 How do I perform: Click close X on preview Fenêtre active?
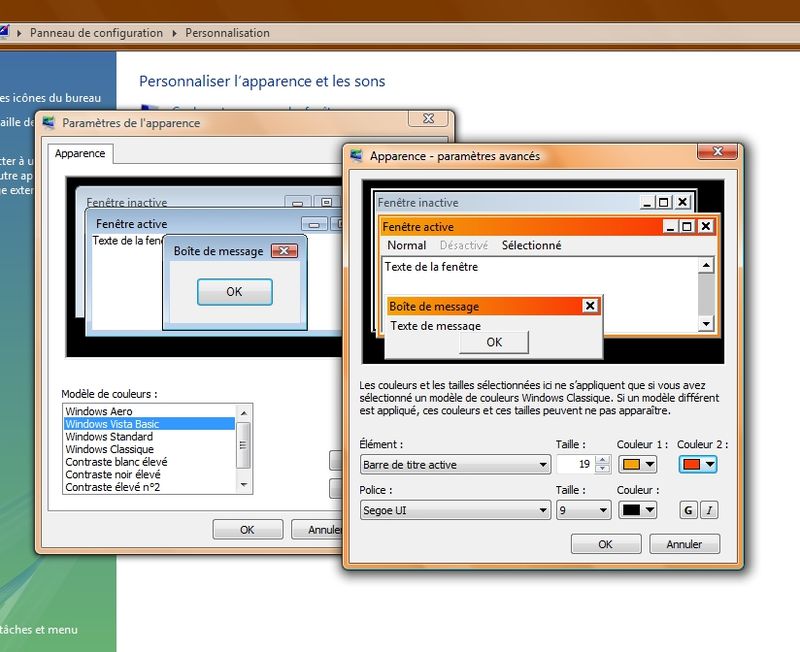point(706,226)
